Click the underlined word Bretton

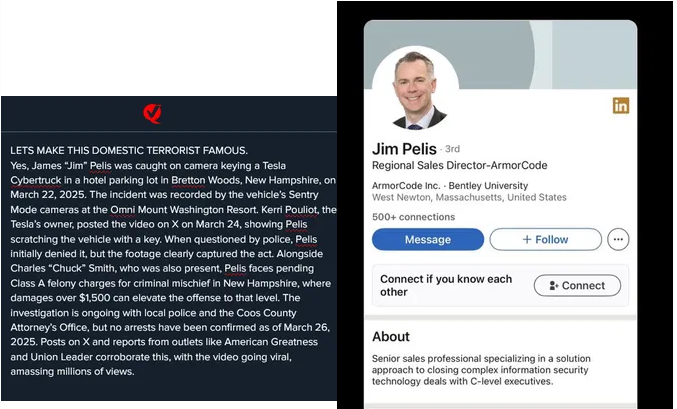coord(188,181)
